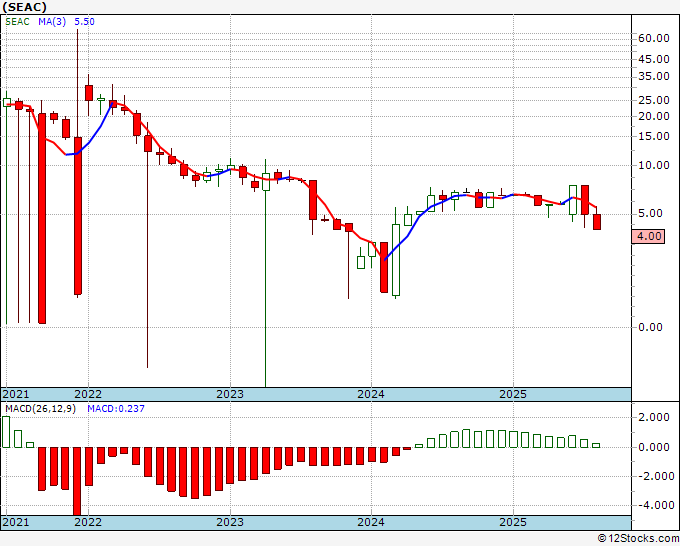Click the 2025 label on MACD timeline
Screen dimensions: 680x546
coord(513,522)
